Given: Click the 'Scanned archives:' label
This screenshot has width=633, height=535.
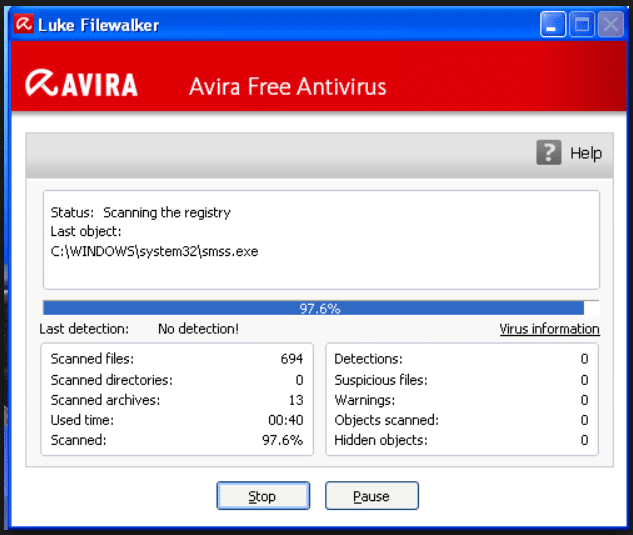Looking at the screenshot, I should coord(105,400).
